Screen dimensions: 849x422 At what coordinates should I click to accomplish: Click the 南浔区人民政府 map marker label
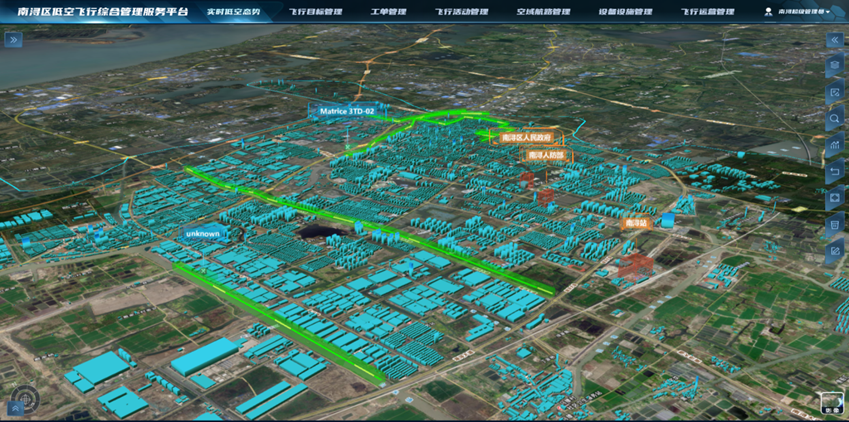point(523,137)
